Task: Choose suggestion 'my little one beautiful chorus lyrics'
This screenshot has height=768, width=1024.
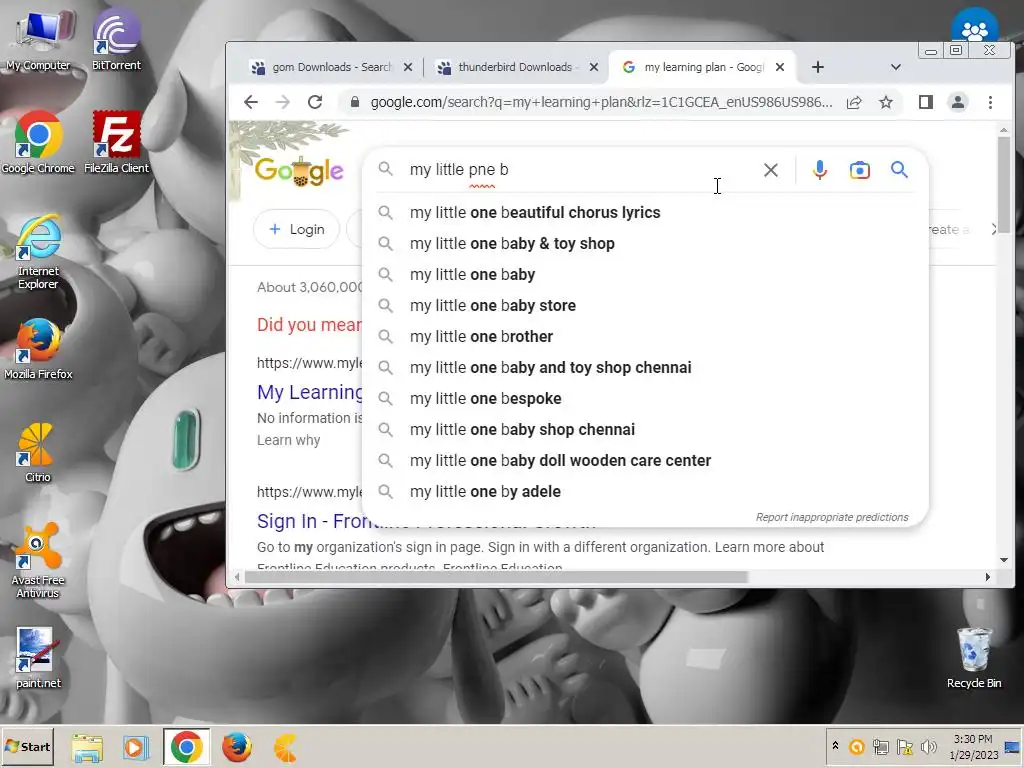Action: tap(645, 212)
